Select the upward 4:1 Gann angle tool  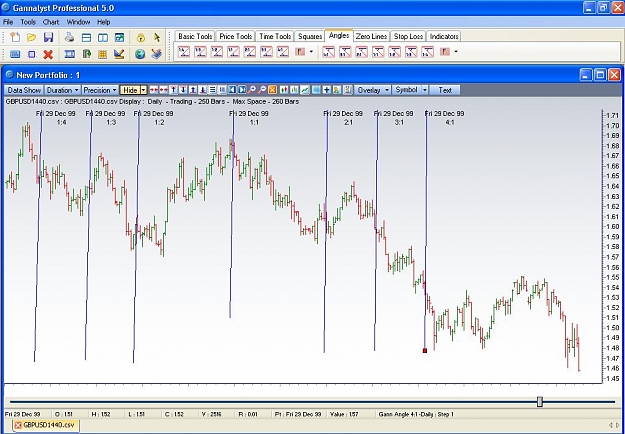(283, 52)
